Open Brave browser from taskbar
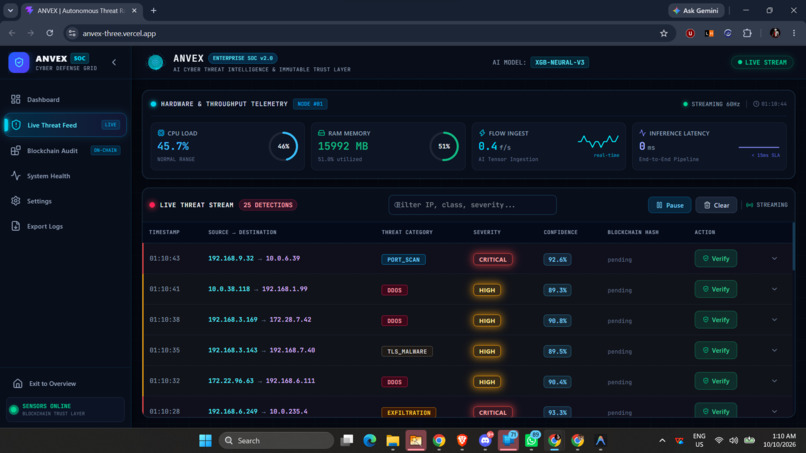Screen dimensions: 806x453 click(x=462, y=441)
